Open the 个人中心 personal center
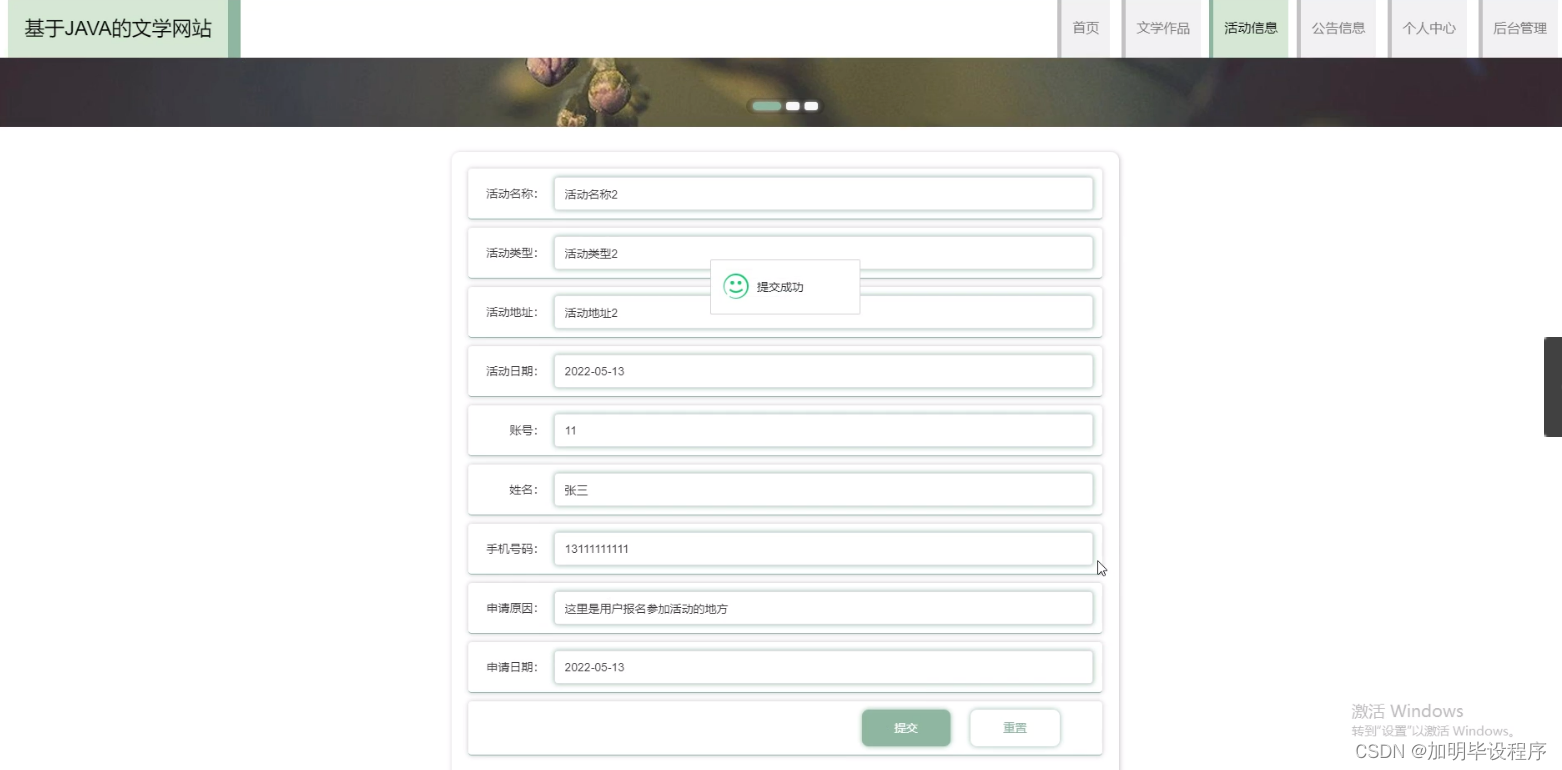This screenshot has width=1562, height=770. pos(1429,28)
